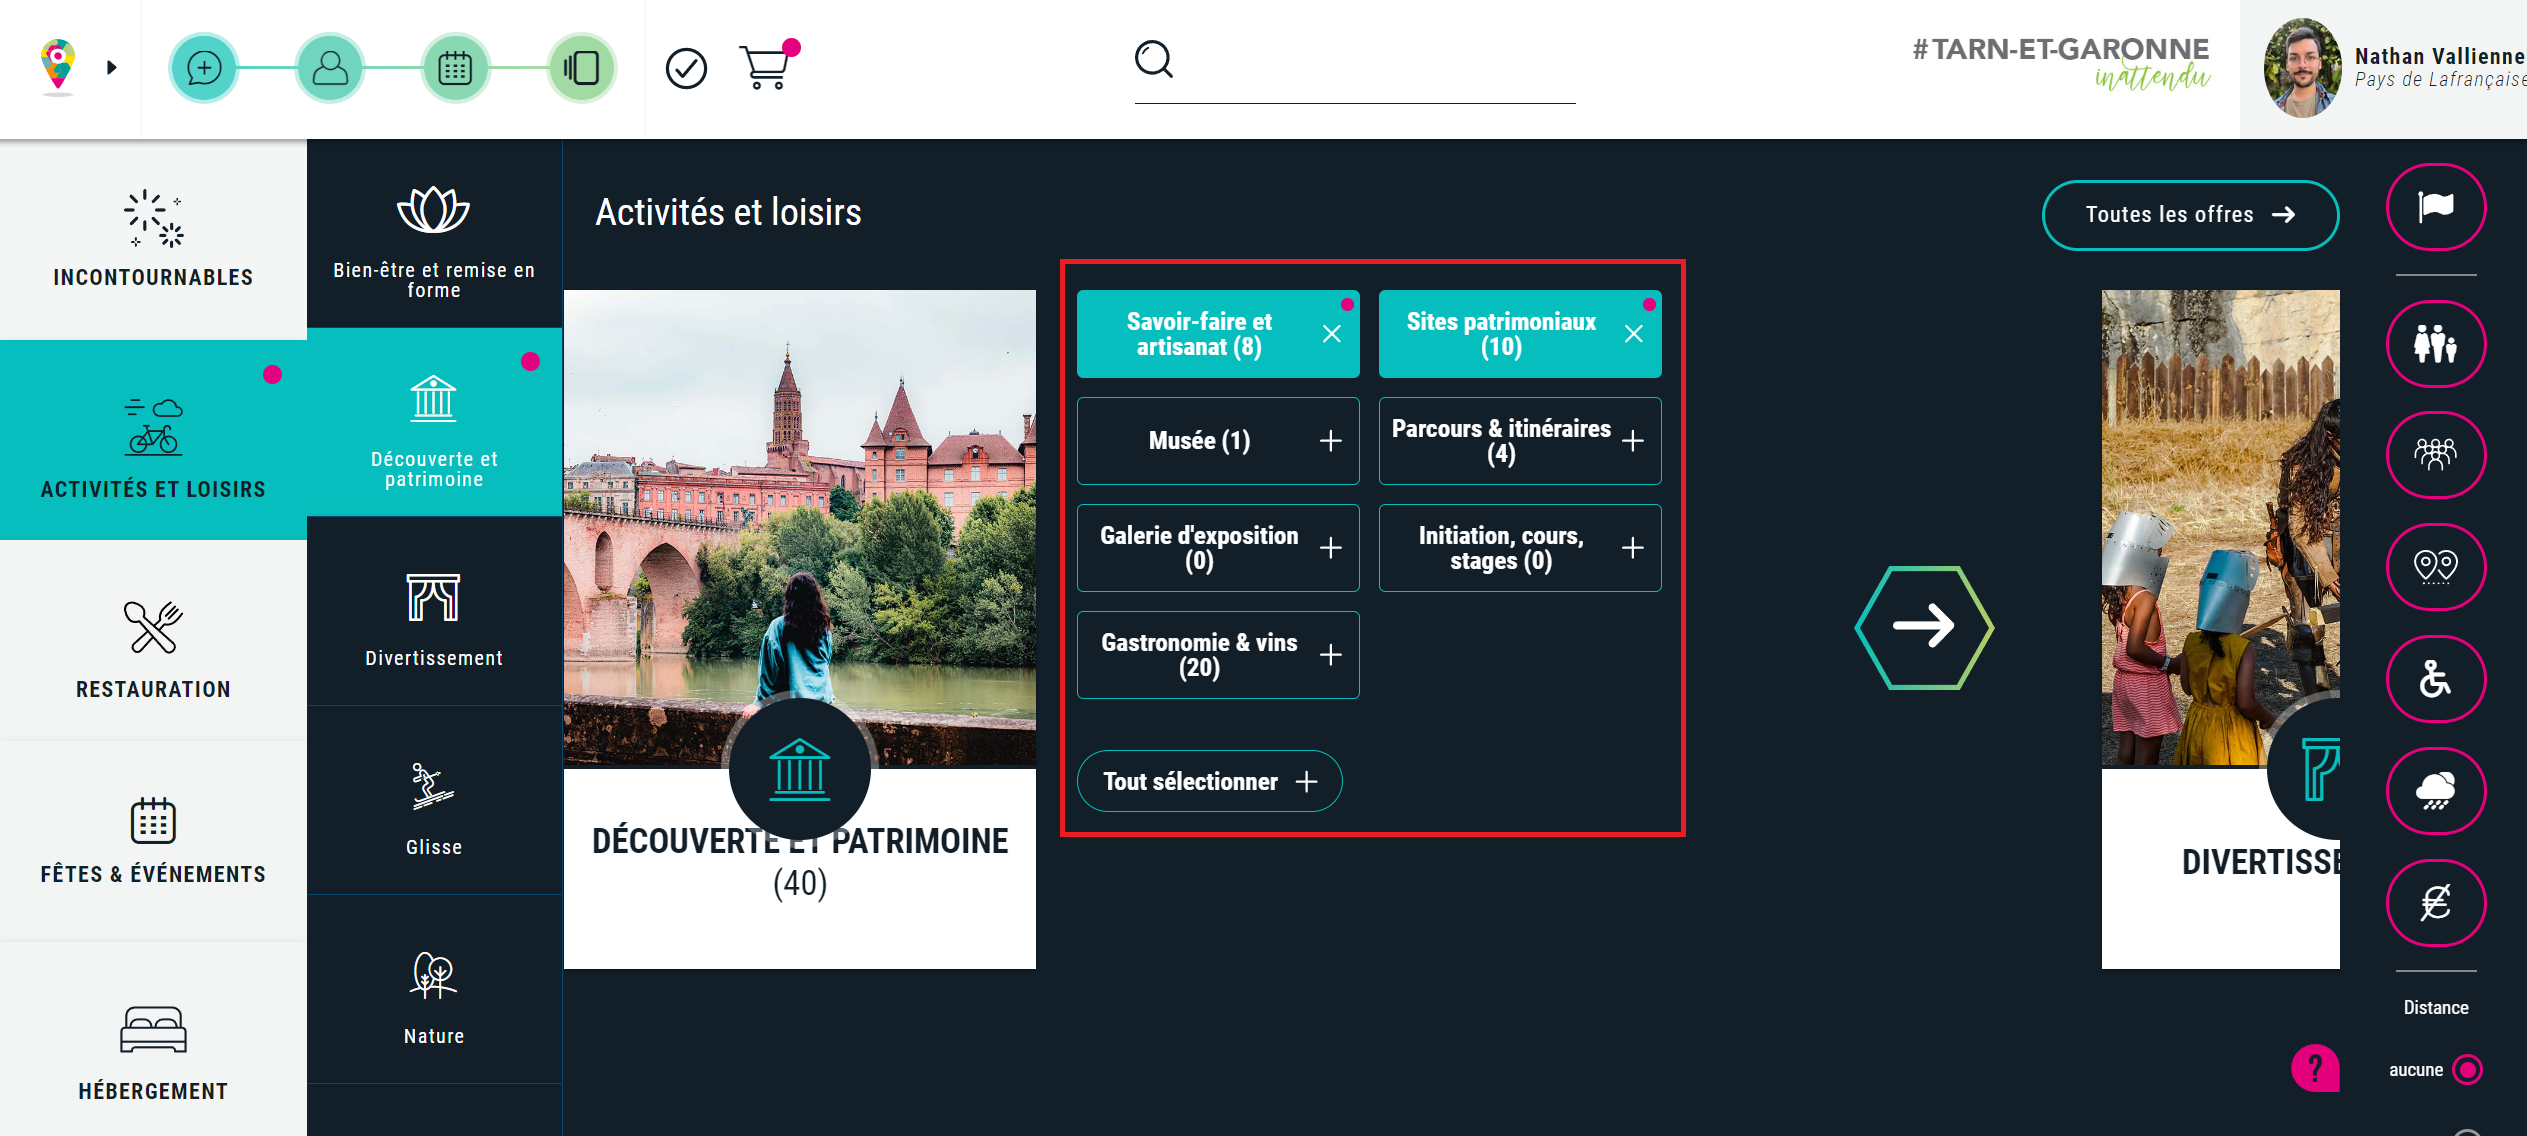2527x1136 pixels.
Task: Open the shopping cart icon
Action: click(766, 68)
